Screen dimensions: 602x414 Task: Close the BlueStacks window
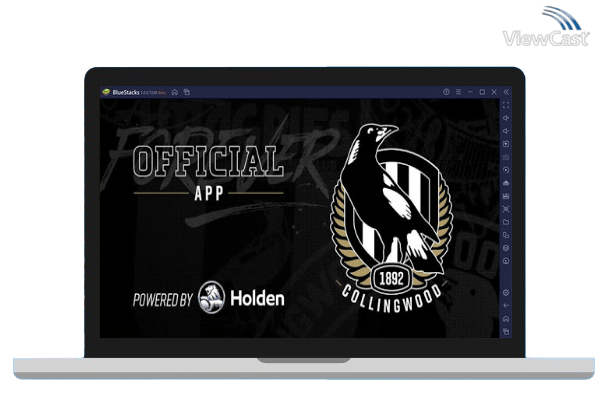(x=494, y=92)
